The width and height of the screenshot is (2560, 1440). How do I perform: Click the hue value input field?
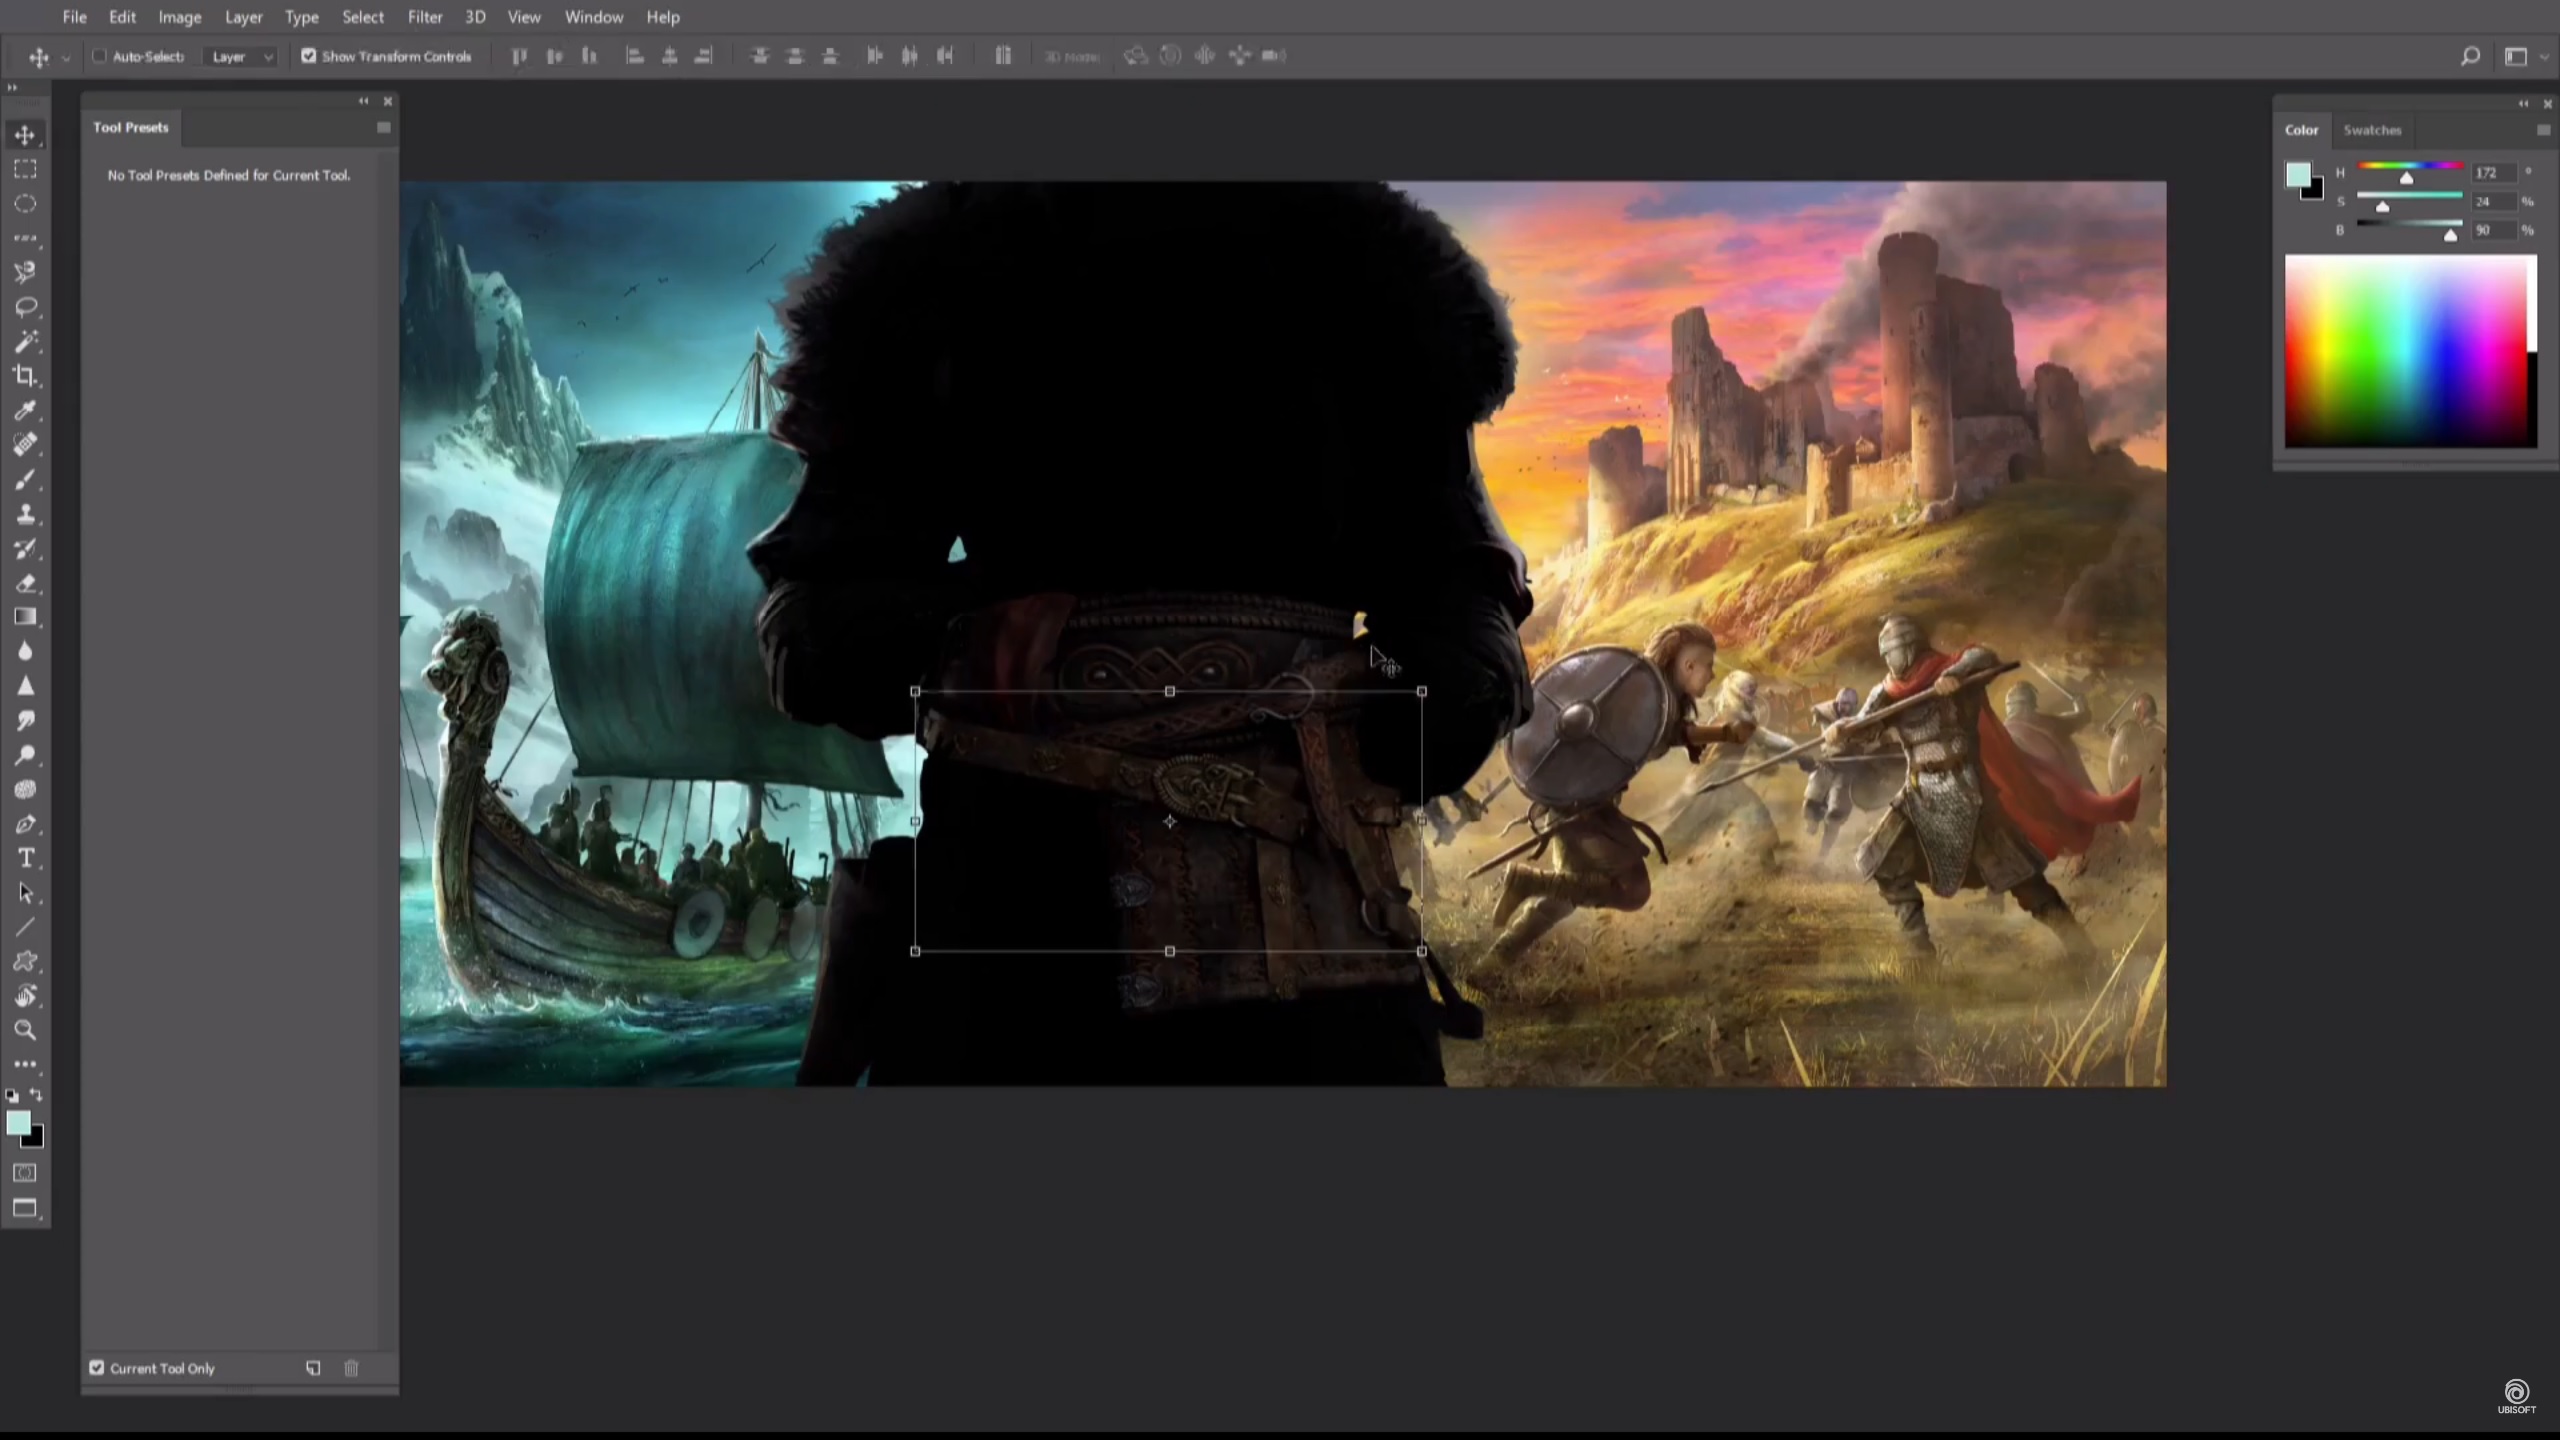point(2493,173)
